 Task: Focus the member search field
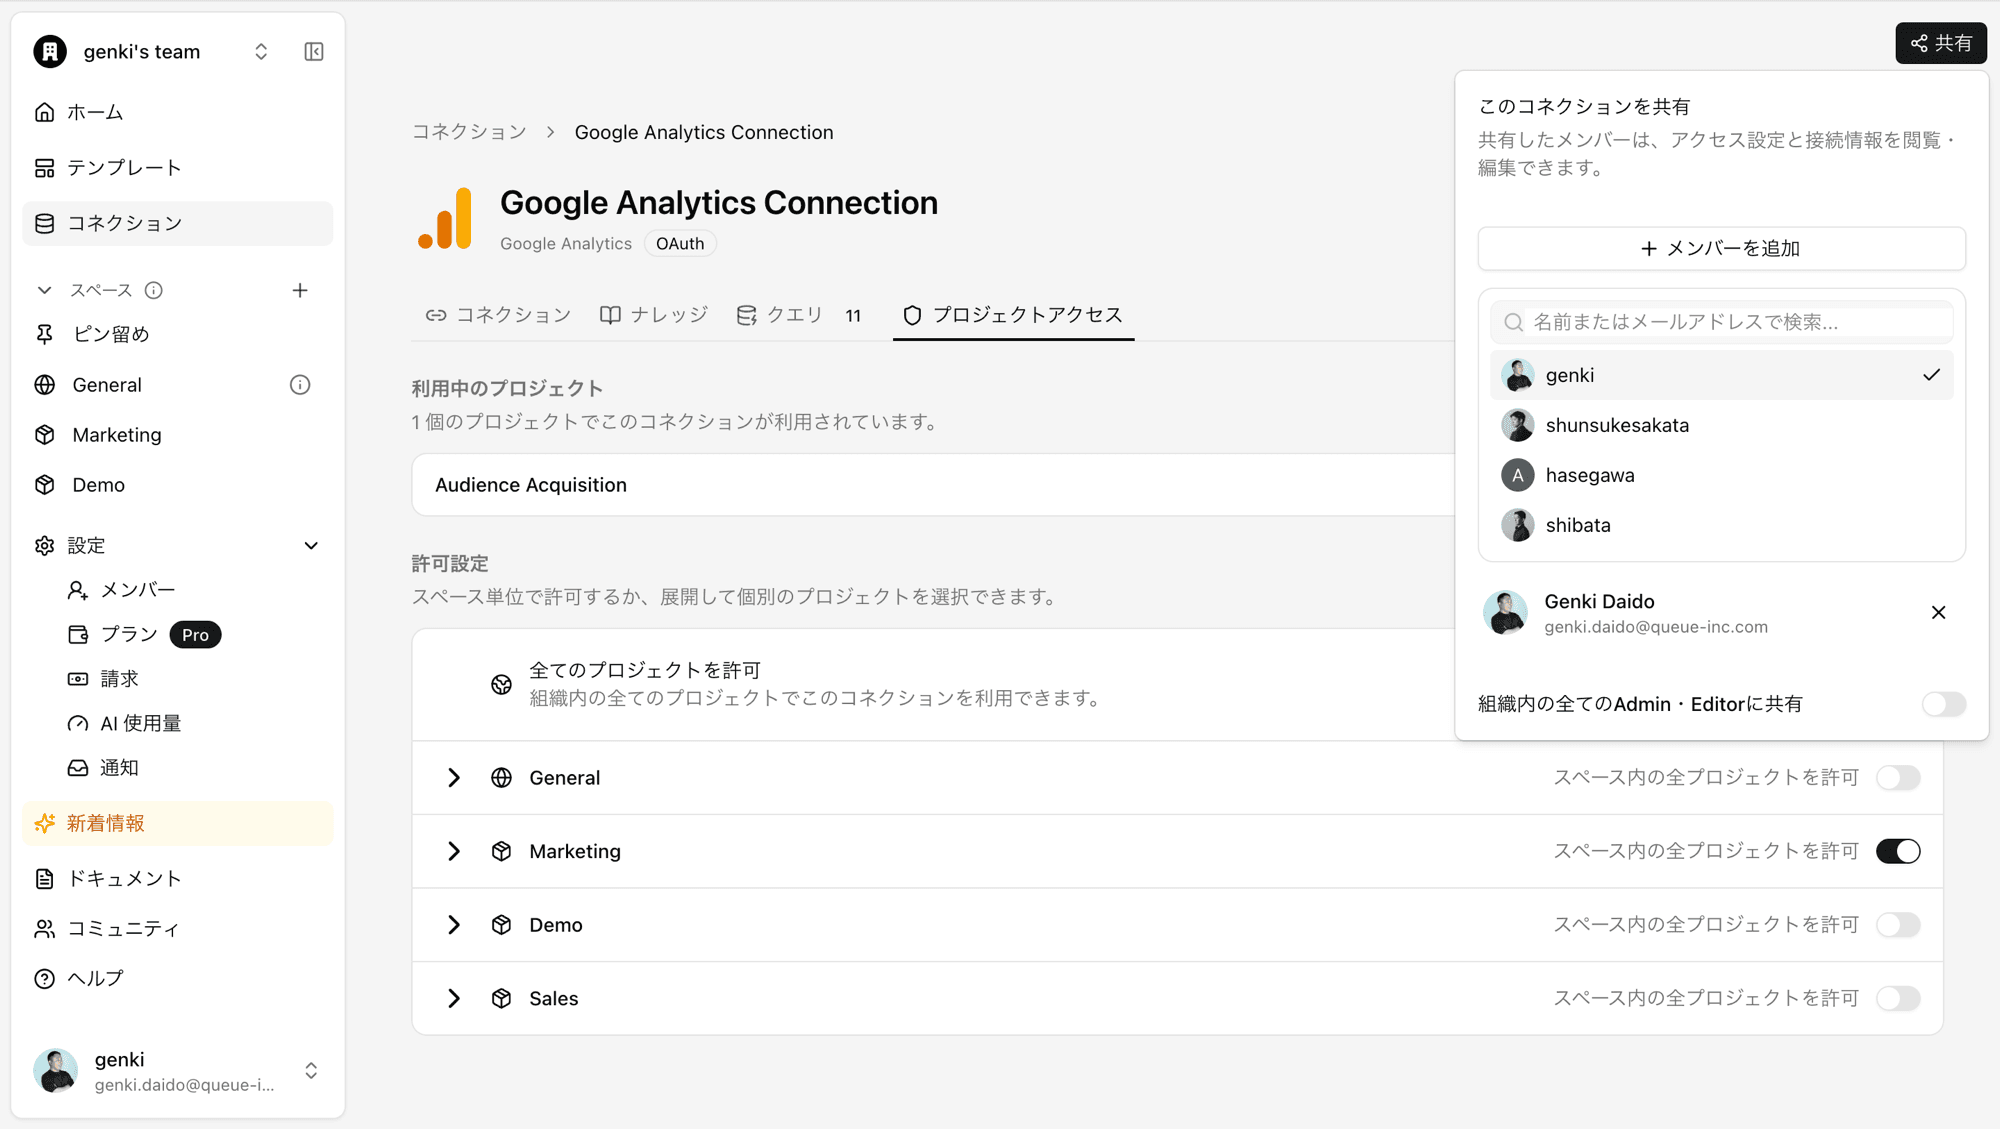[x=1721, y=322]
